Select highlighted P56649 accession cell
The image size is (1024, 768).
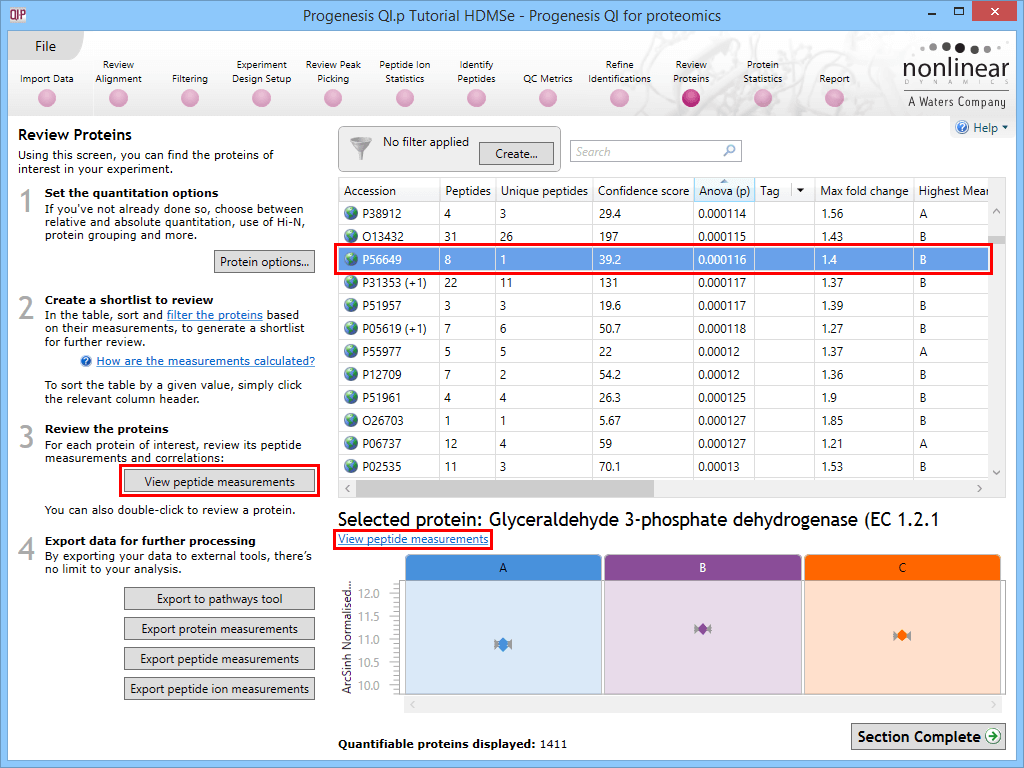(x=389, y=259)
